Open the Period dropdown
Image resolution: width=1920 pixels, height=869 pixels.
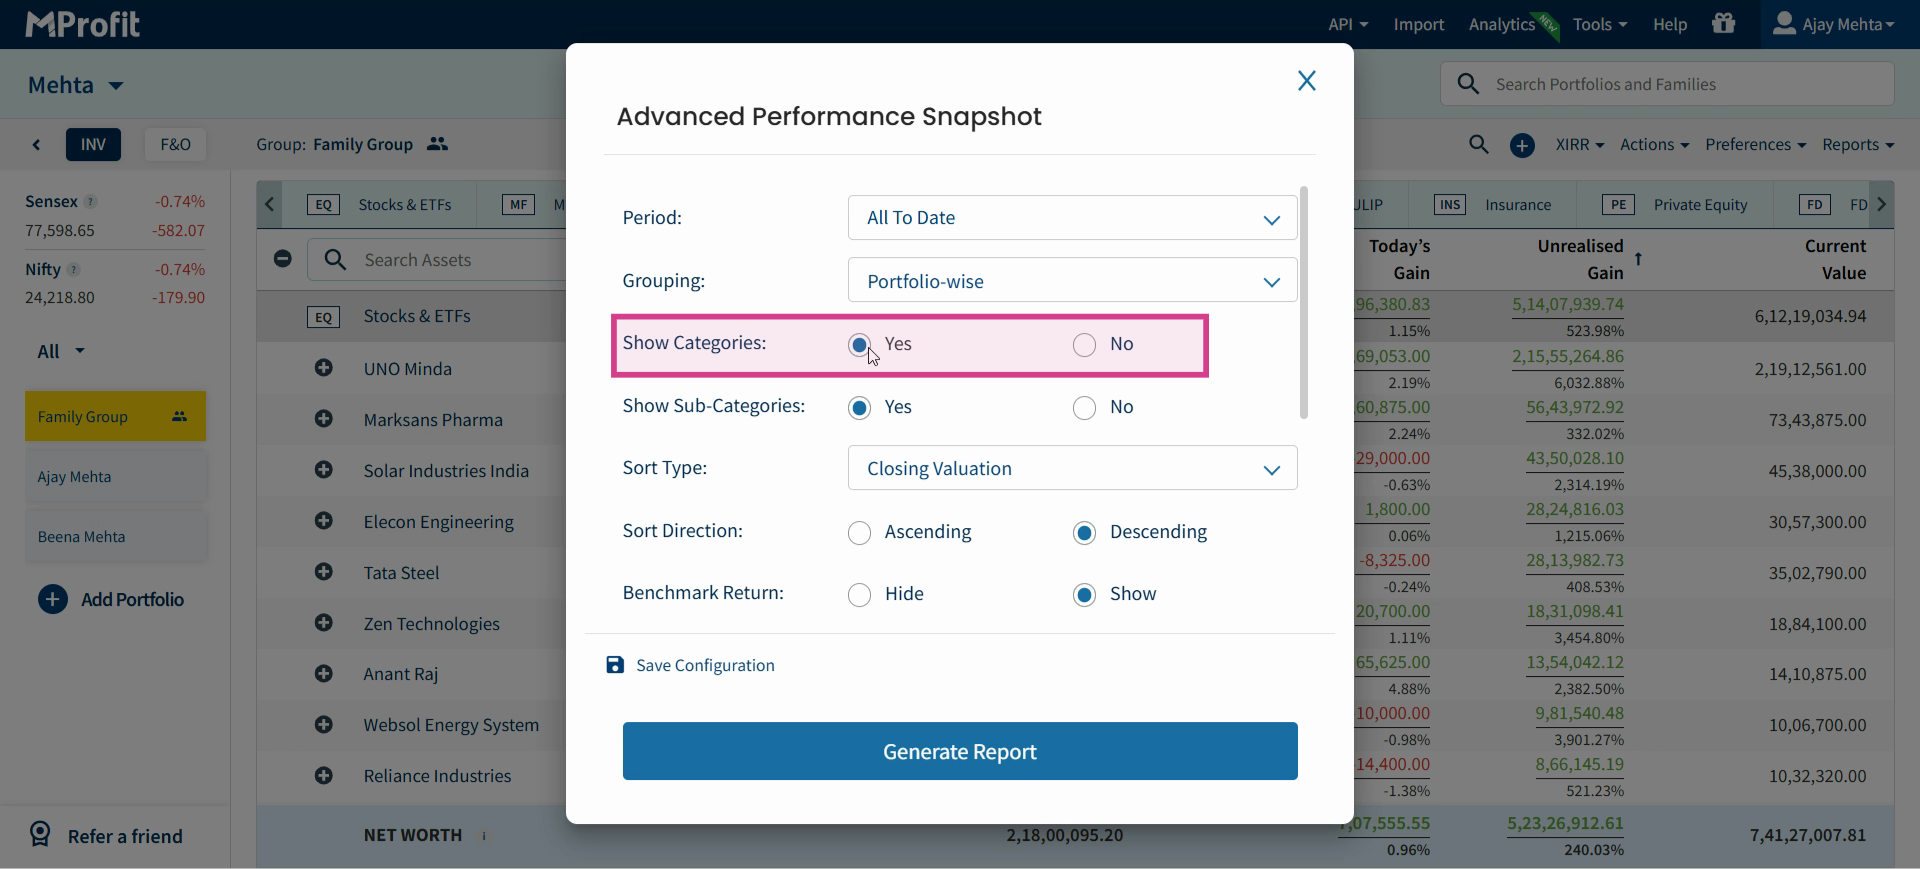[x=1072, y=218]
